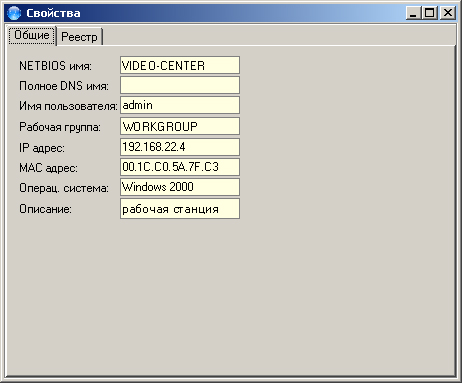
Task: Click the Имя пользователя field with admin
Action: click(x=180, y=105)
